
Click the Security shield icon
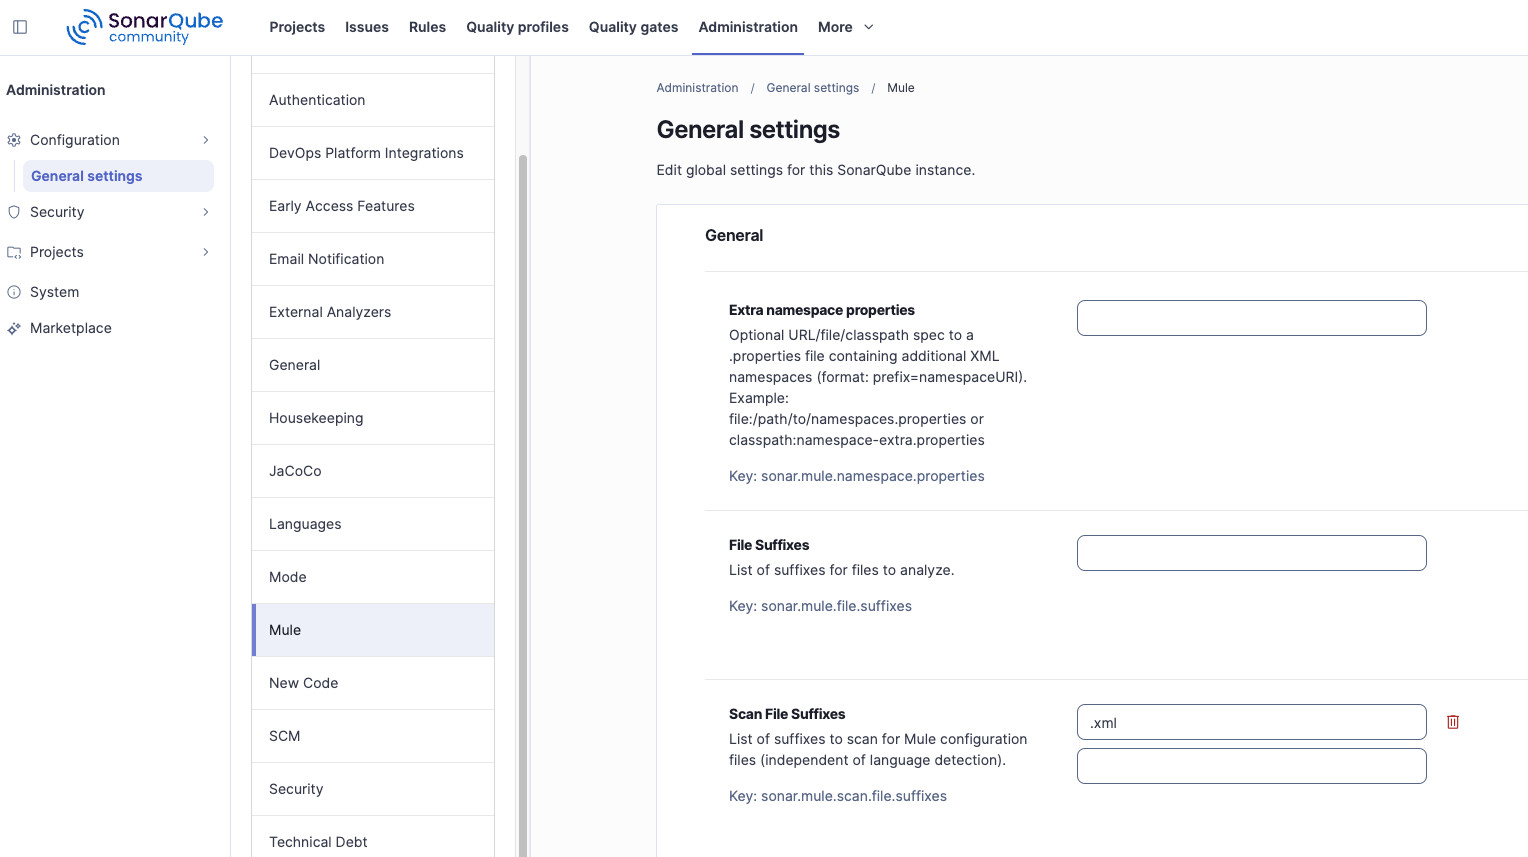coord(14,212)
